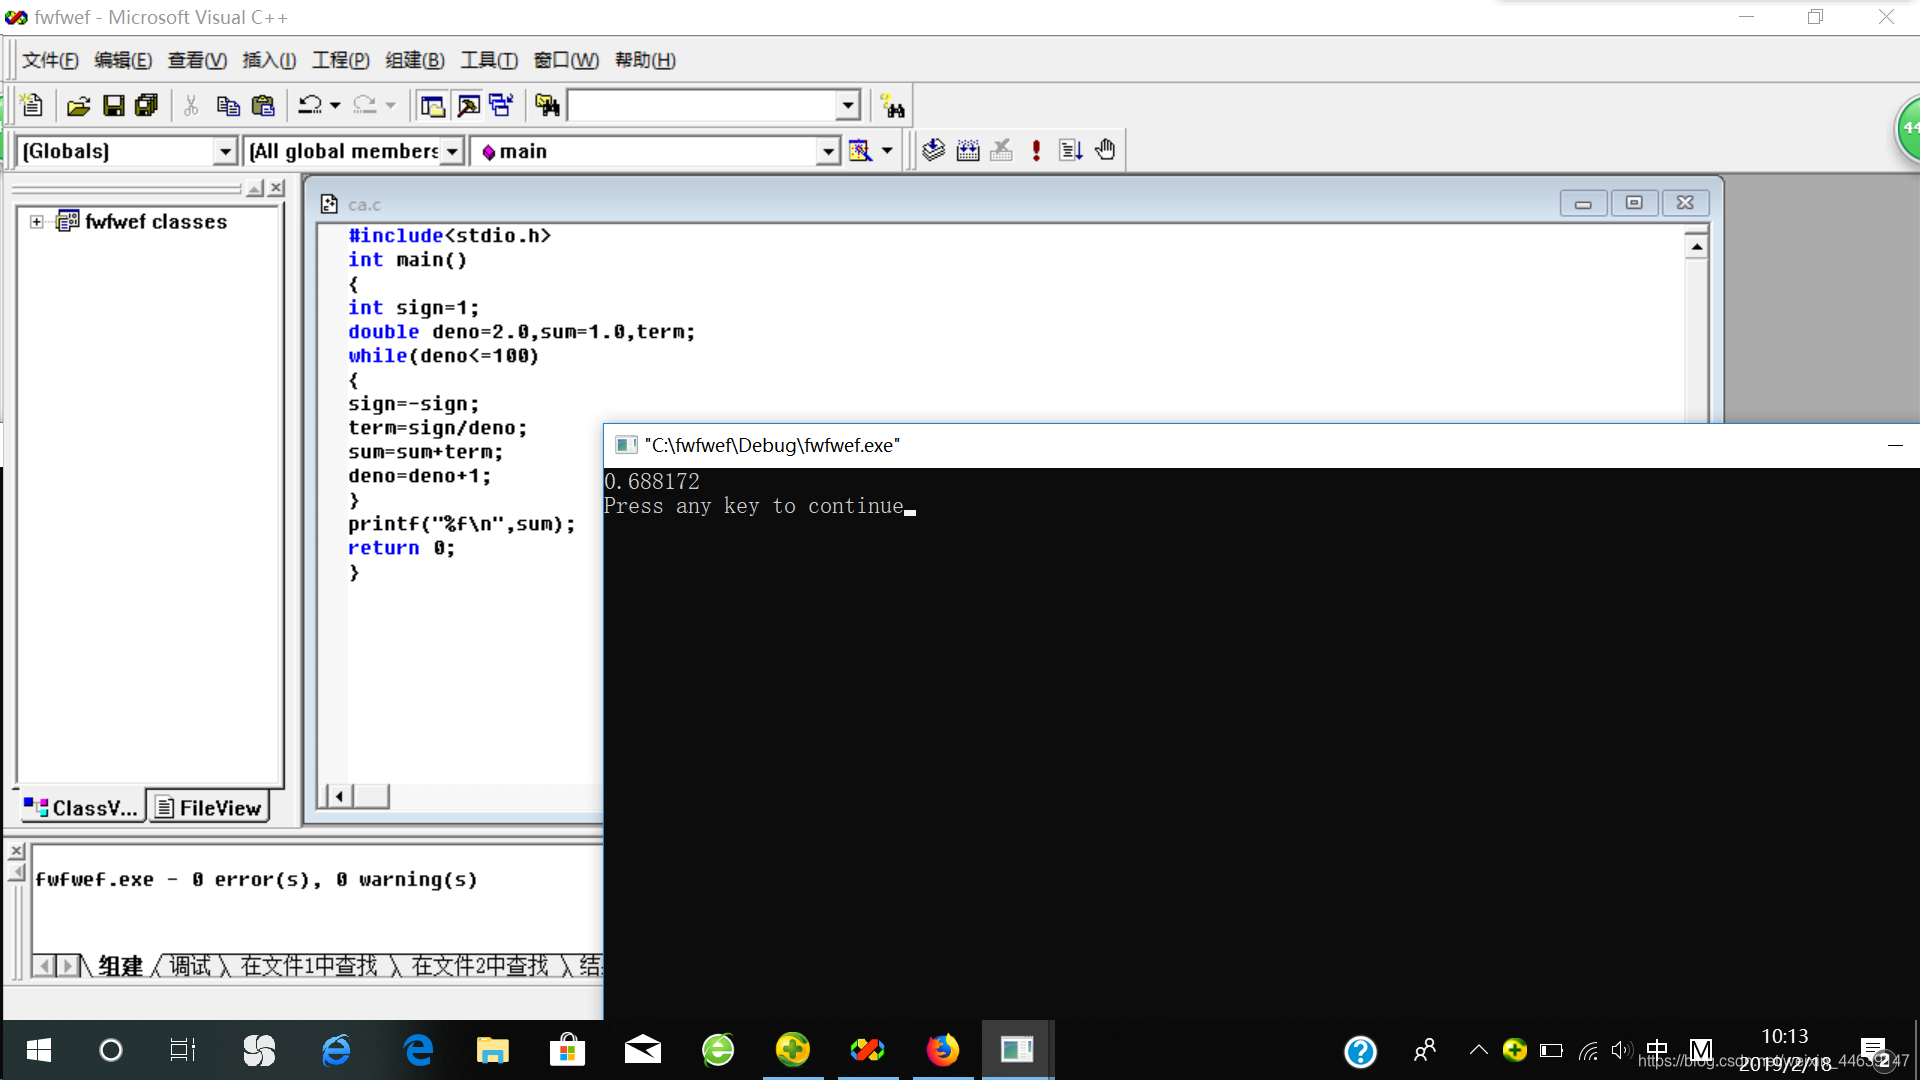Open the undo history dropdown arrow

[335, 106]
